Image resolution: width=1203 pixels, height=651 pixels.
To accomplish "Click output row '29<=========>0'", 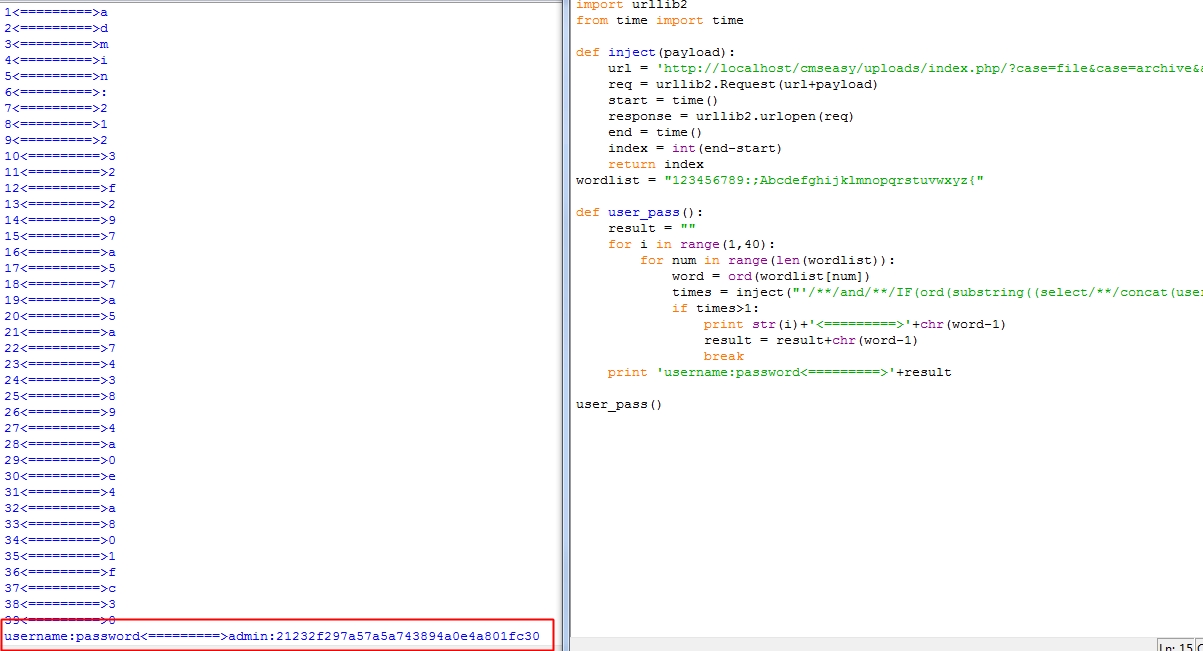I will click(60, 460).
